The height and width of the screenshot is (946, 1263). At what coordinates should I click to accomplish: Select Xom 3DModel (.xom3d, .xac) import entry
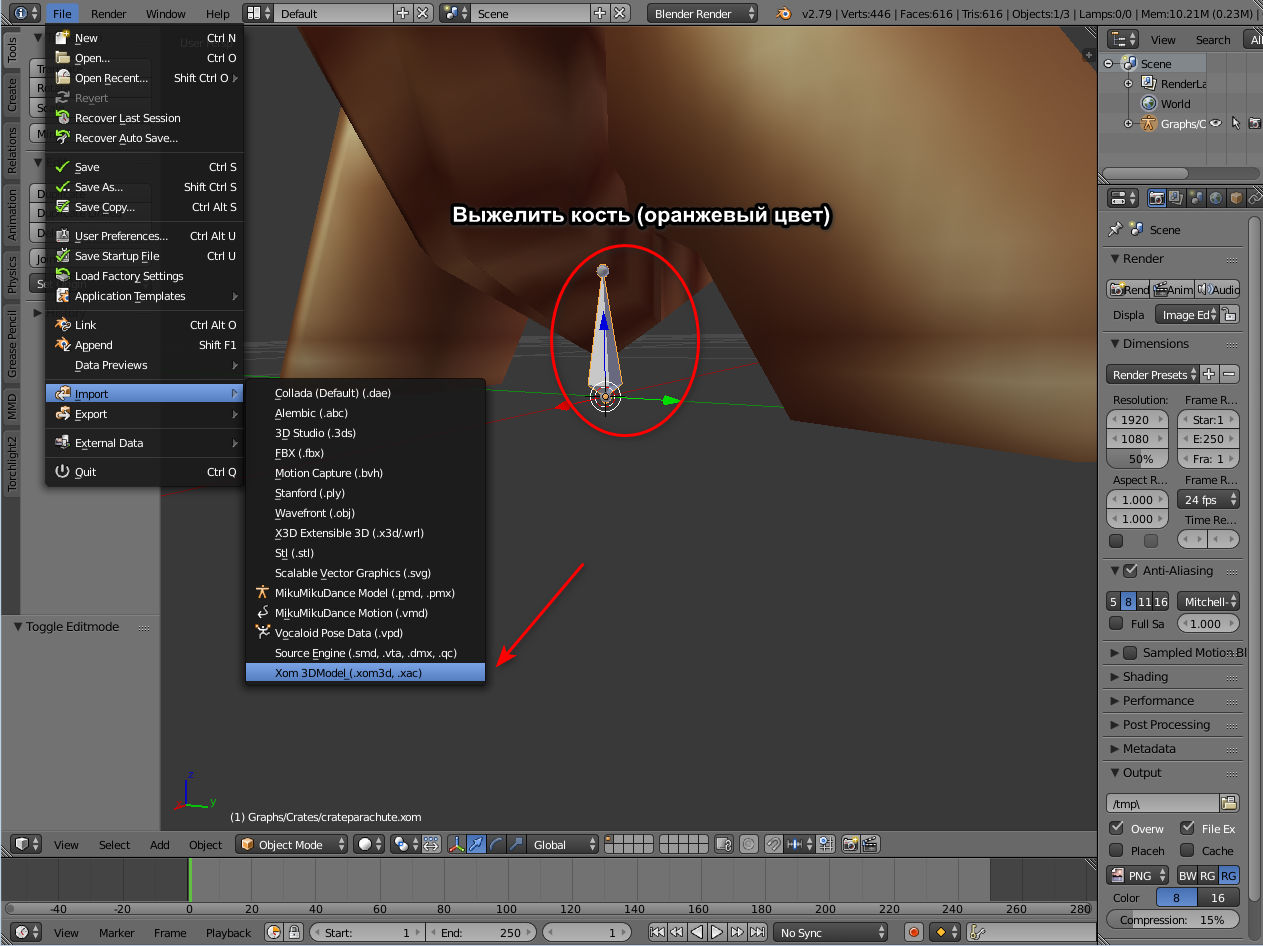tap(365, 673)
